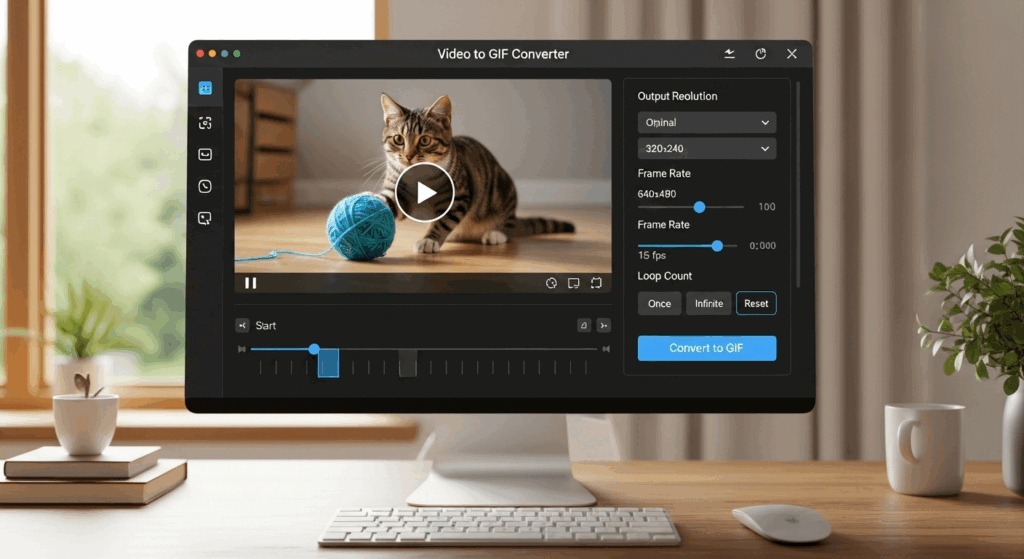Click the screen-shaped icon in the video control bar

pyautogui.click(x=573, y=283)
